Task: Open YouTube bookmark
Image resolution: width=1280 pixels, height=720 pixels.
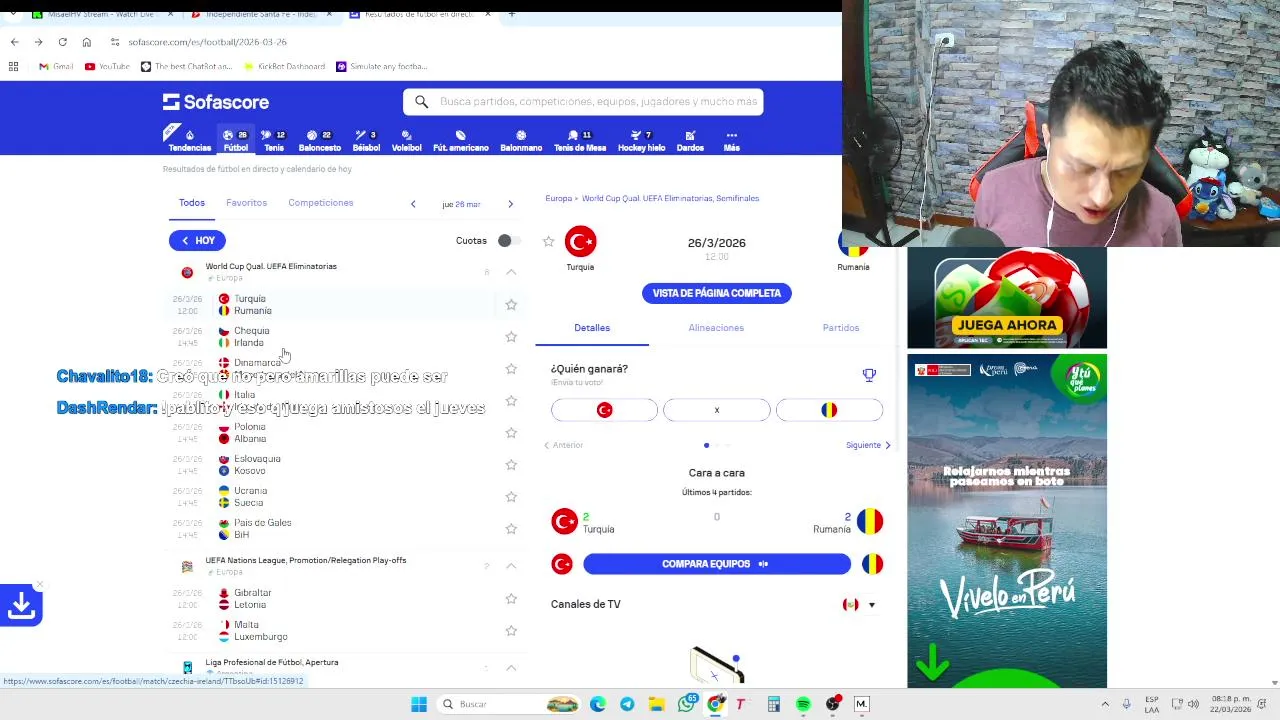Action: 107,66
